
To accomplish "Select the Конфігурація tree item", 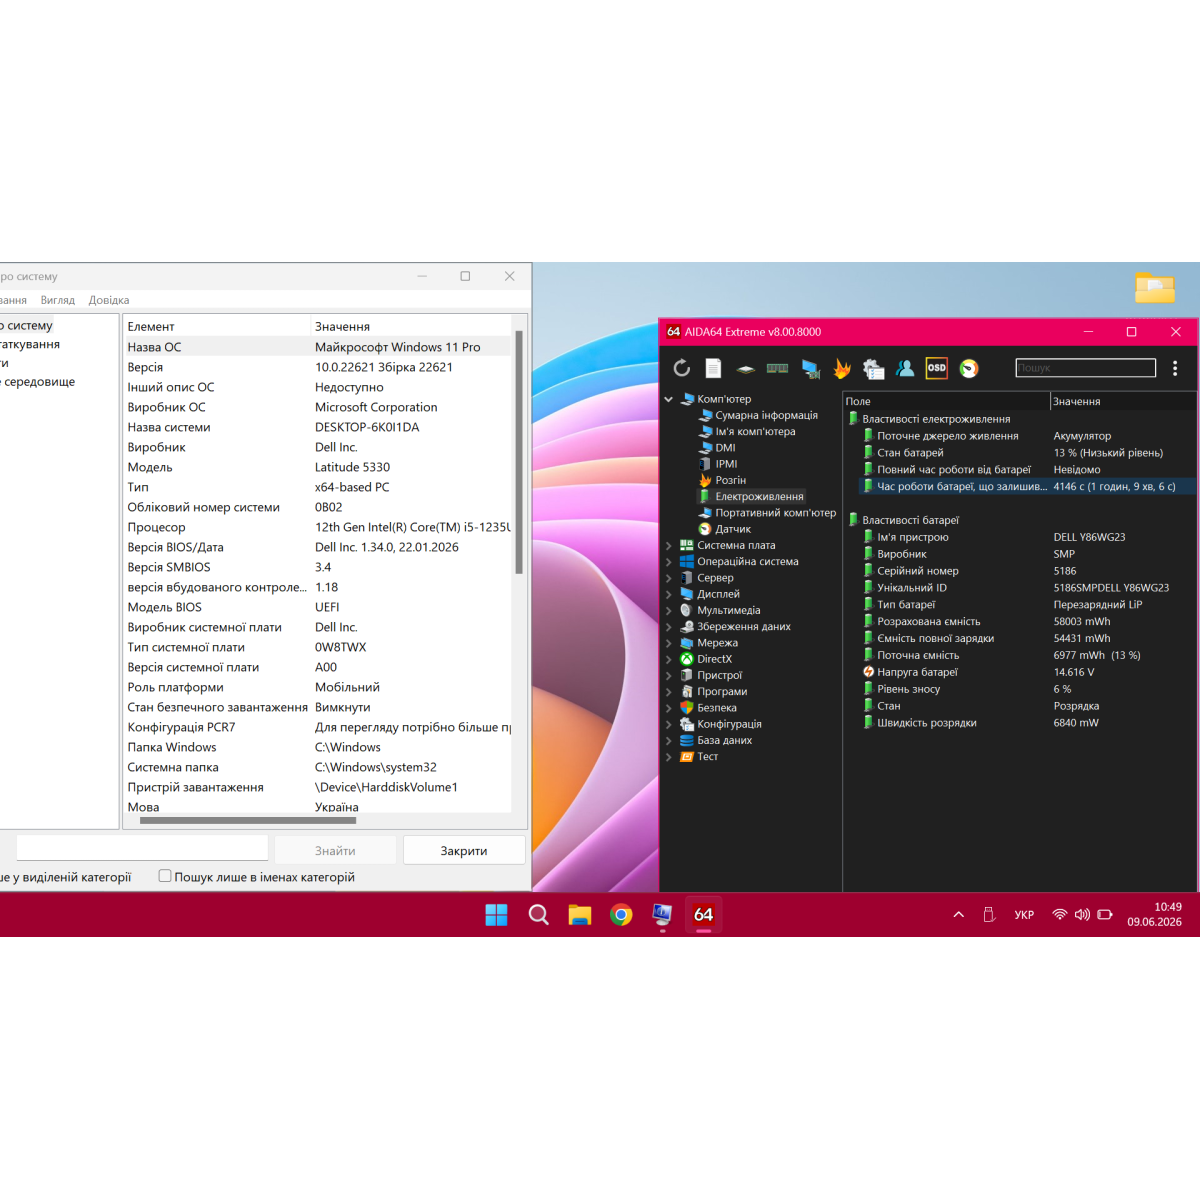I will 729,724.
